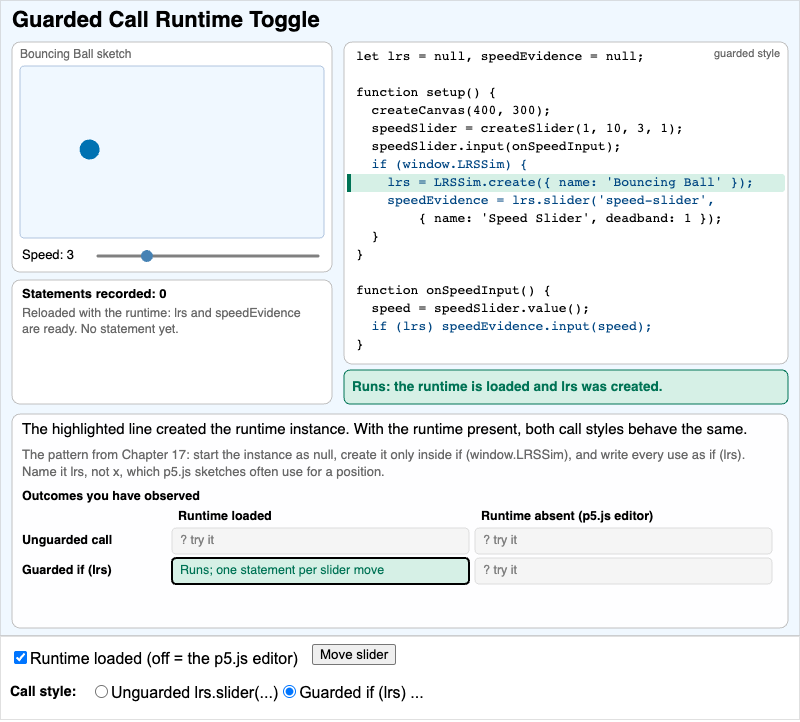Click the 'Runtime loaded' column header
Screen dimensions: 800x722
tap(224, 516)
